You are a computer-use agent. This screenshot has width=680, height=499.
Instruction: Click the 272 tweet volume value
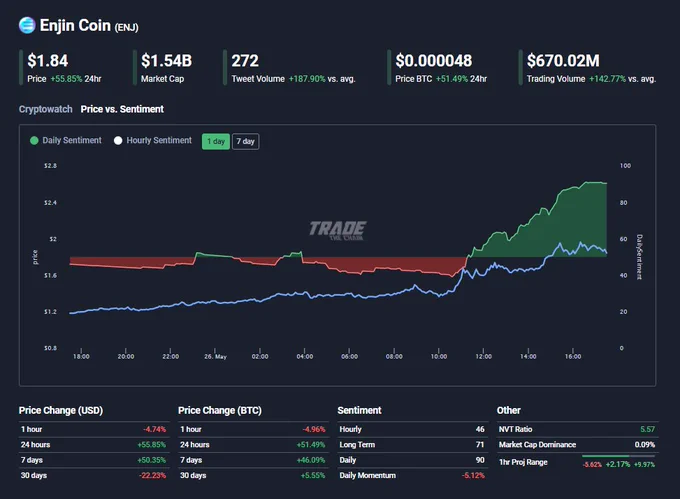[x=245, y=61]
